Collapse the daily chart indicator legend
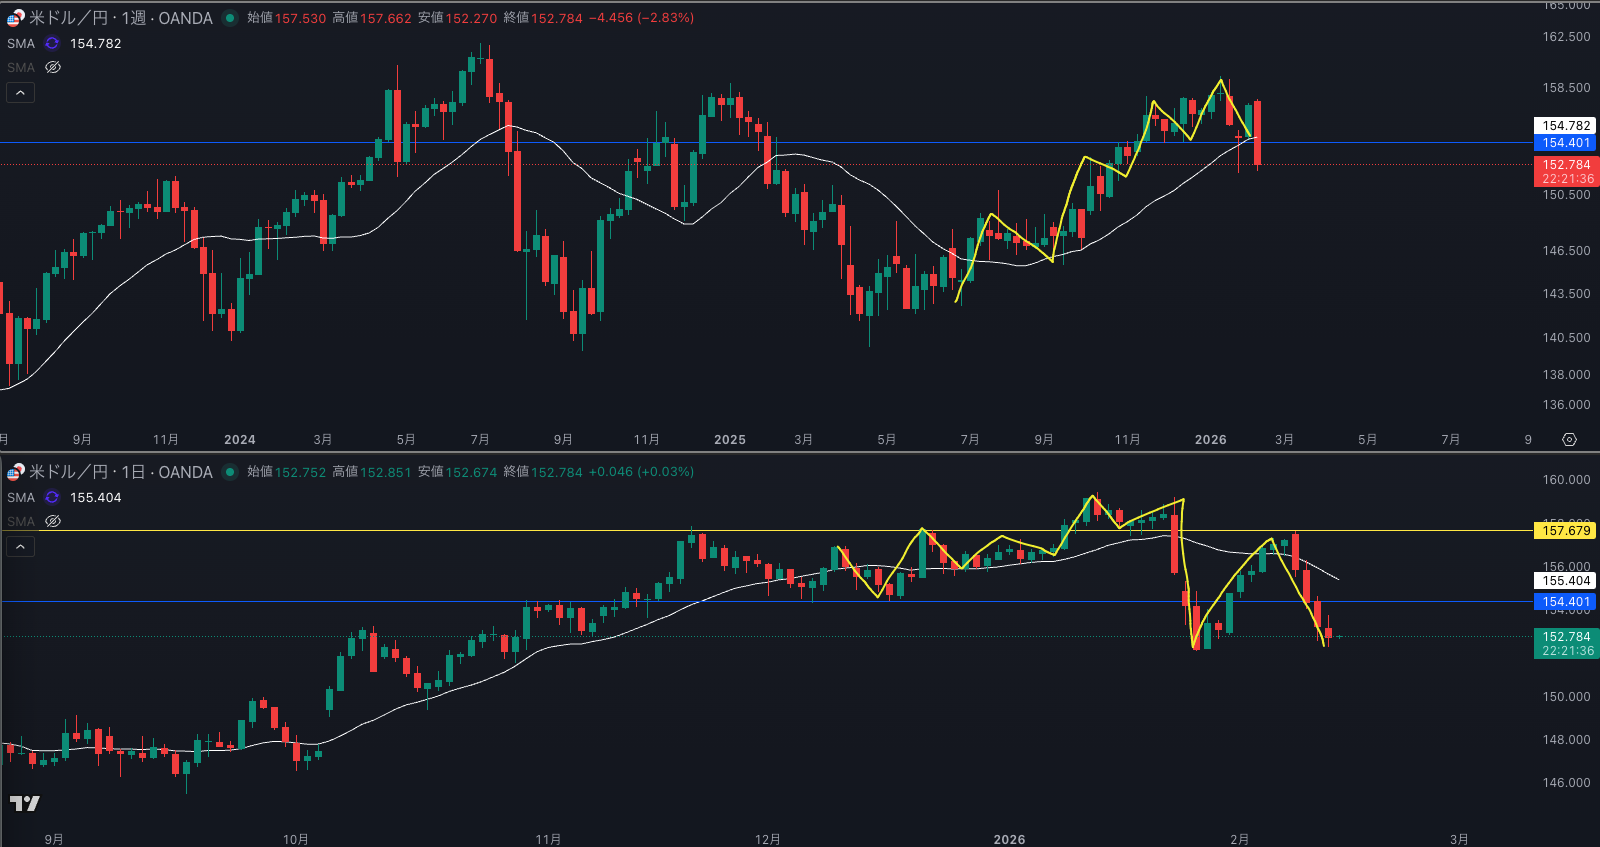This screenshot has width=1600, height=847. (x=20, y=547)
